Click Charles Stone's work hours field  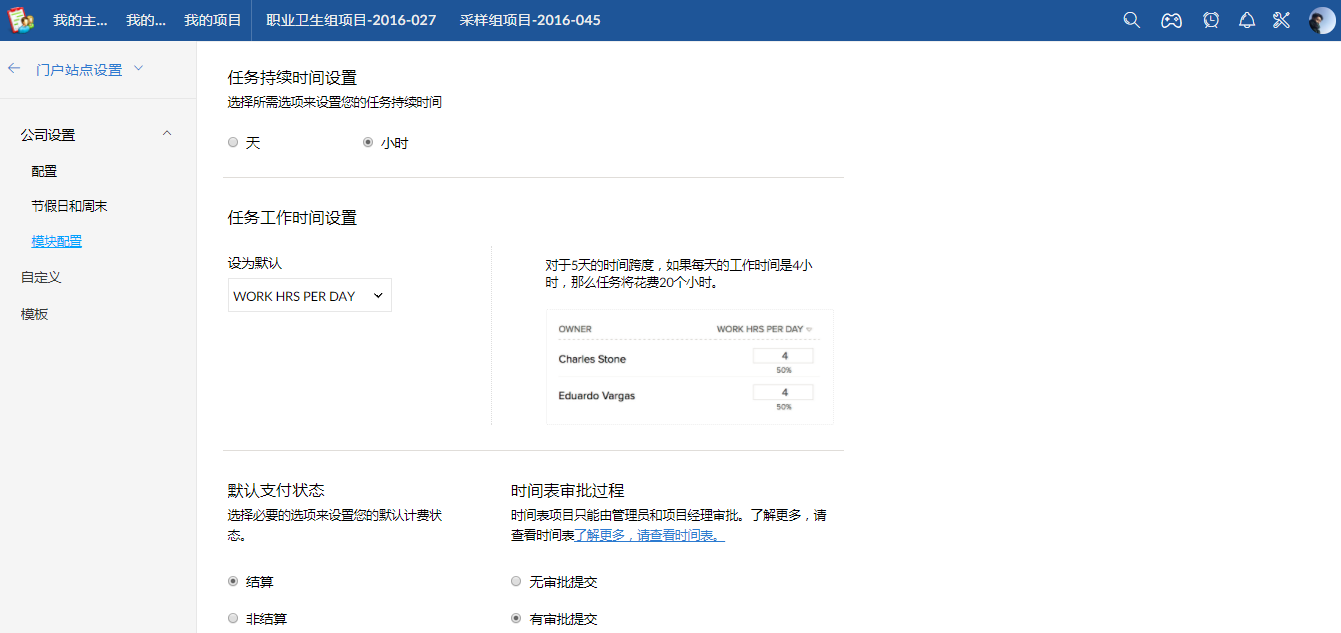point(783,356)
